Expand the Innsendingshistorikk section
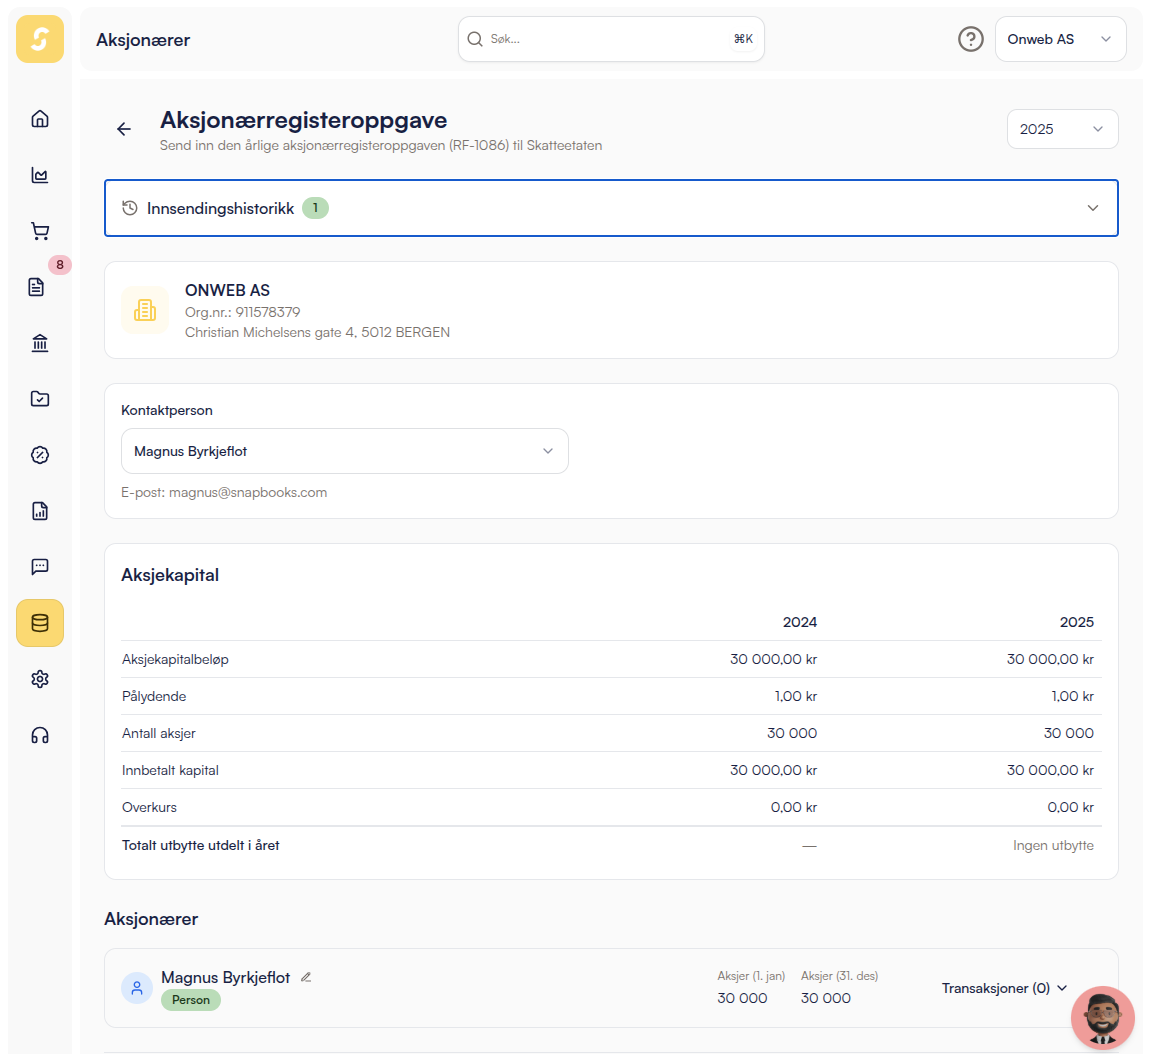This screenshot has height=1054, width=1150. (x=610, y=208)
